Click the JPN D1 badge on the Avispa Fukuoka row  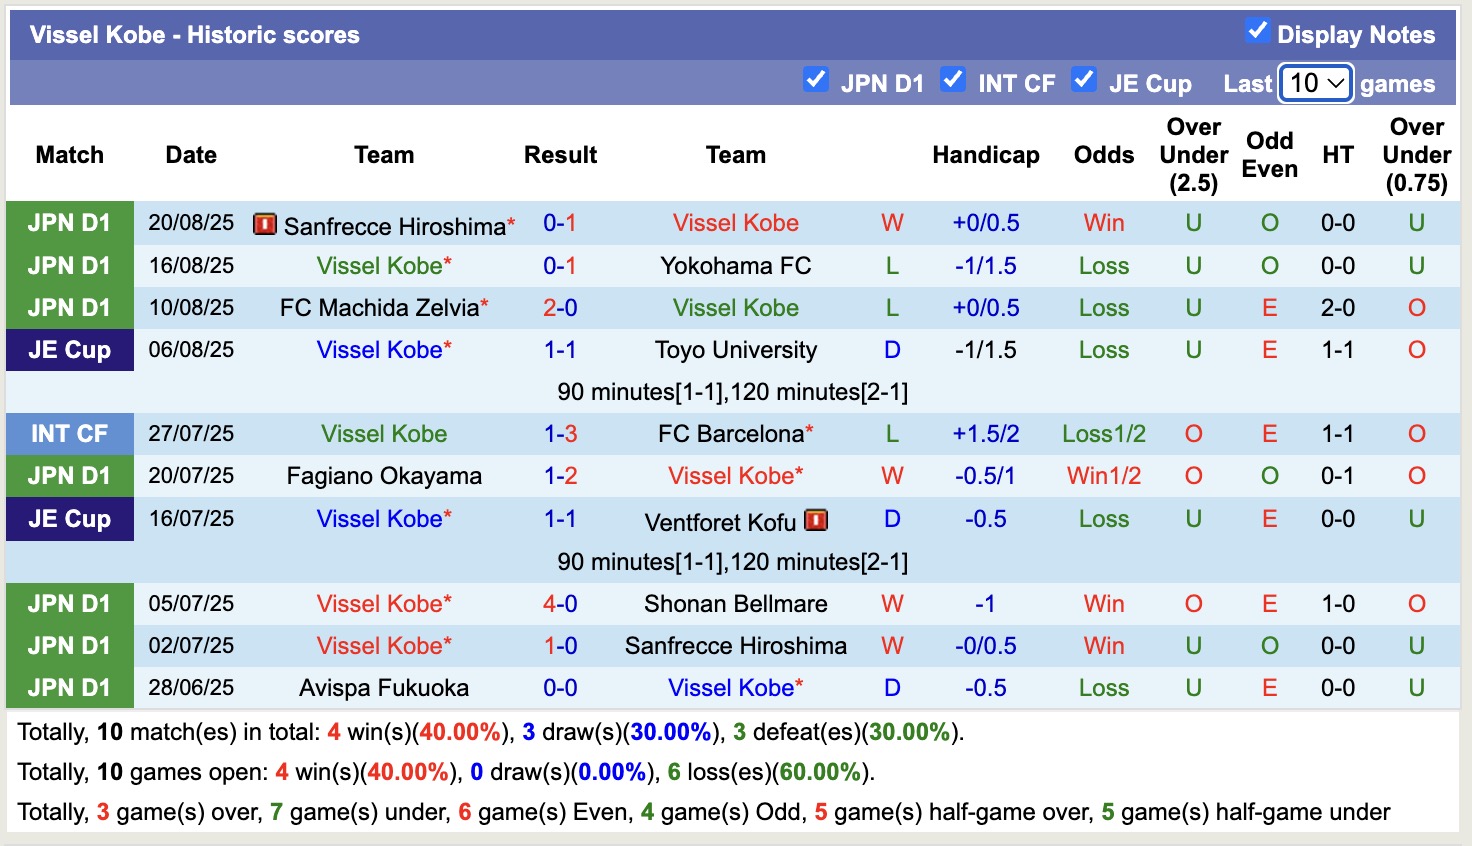(69, 687)
